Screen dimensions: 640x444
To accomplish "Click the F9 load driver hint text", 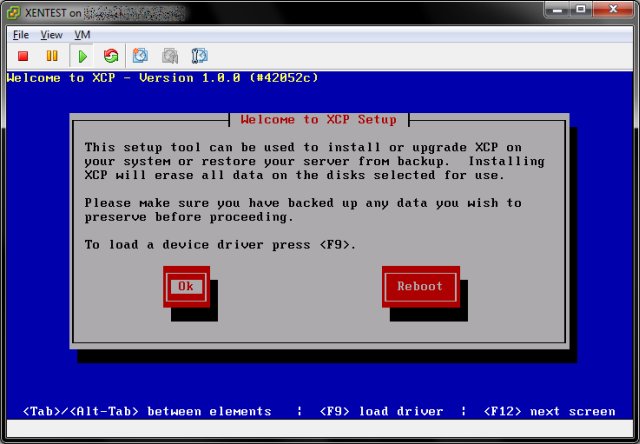I will [x=381, y=411].
